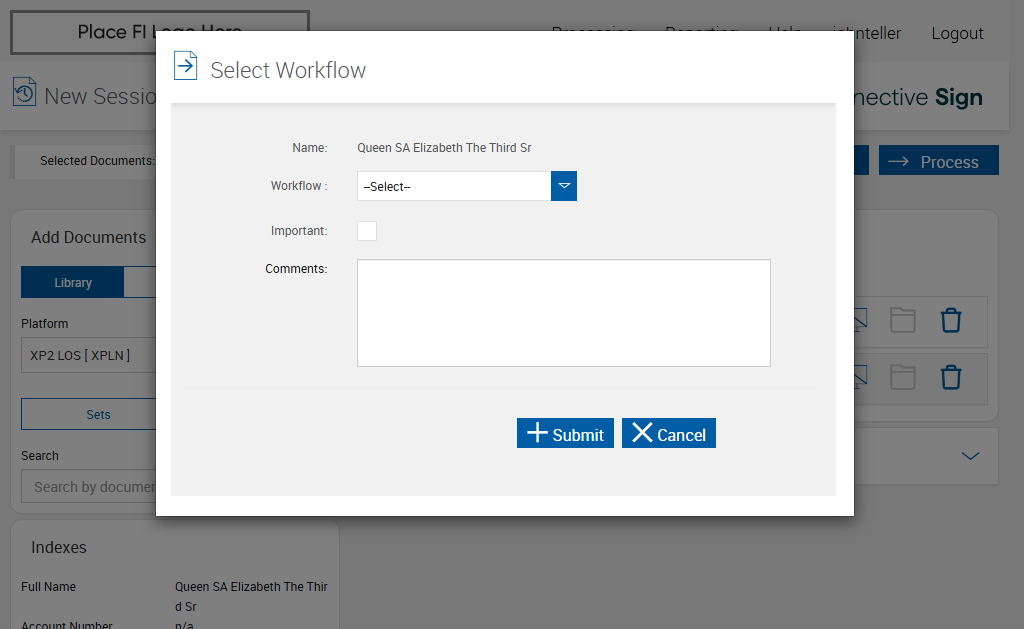Click the folder icon in first document row

[903, 320]
